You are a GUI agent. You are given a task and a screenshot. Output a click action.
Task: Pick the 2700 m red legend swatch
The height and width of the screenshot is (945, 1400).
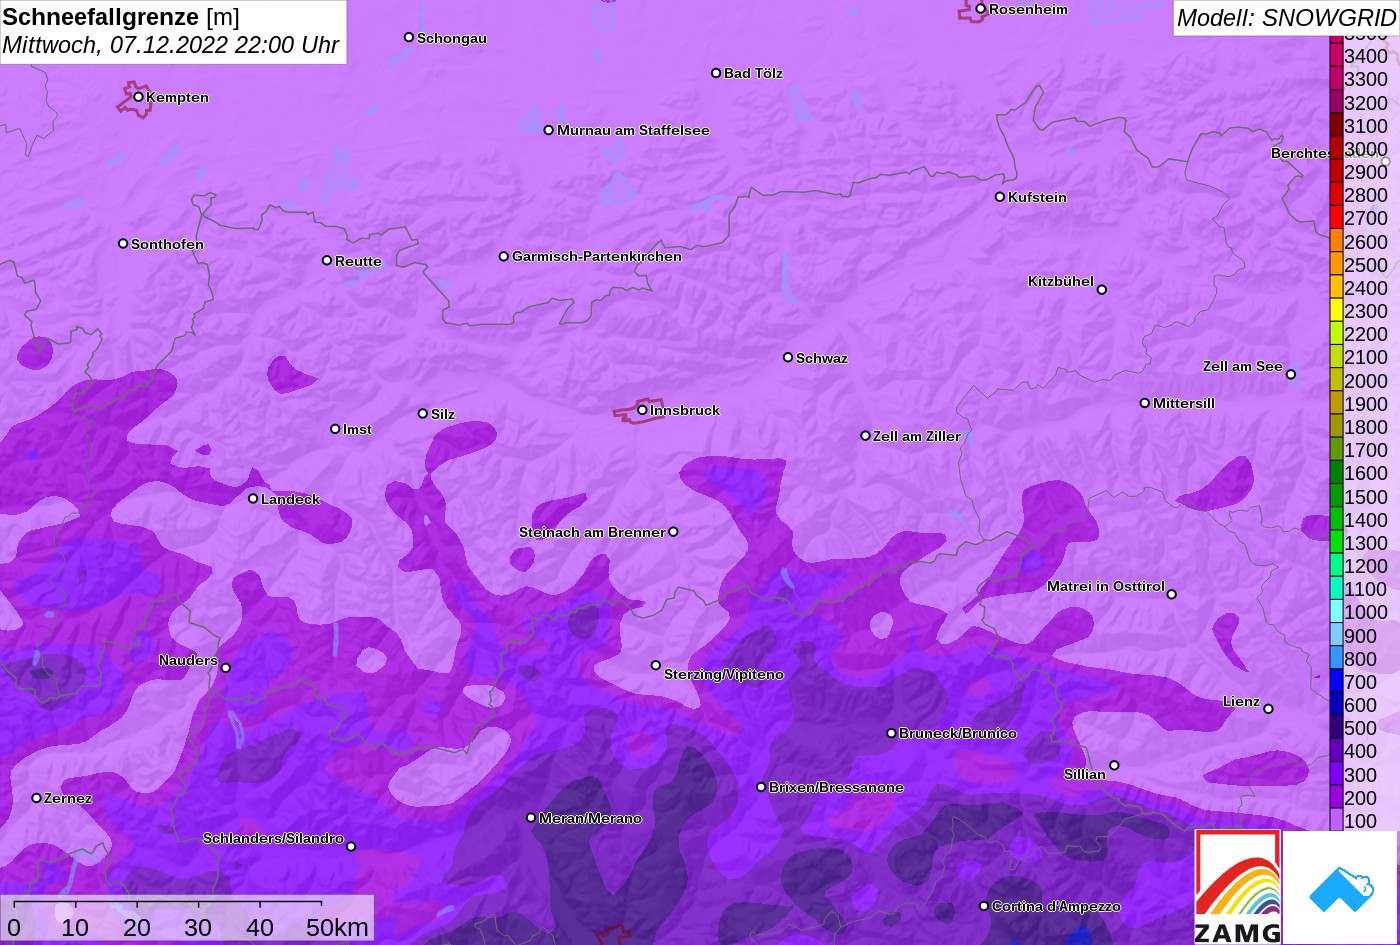1336,218
